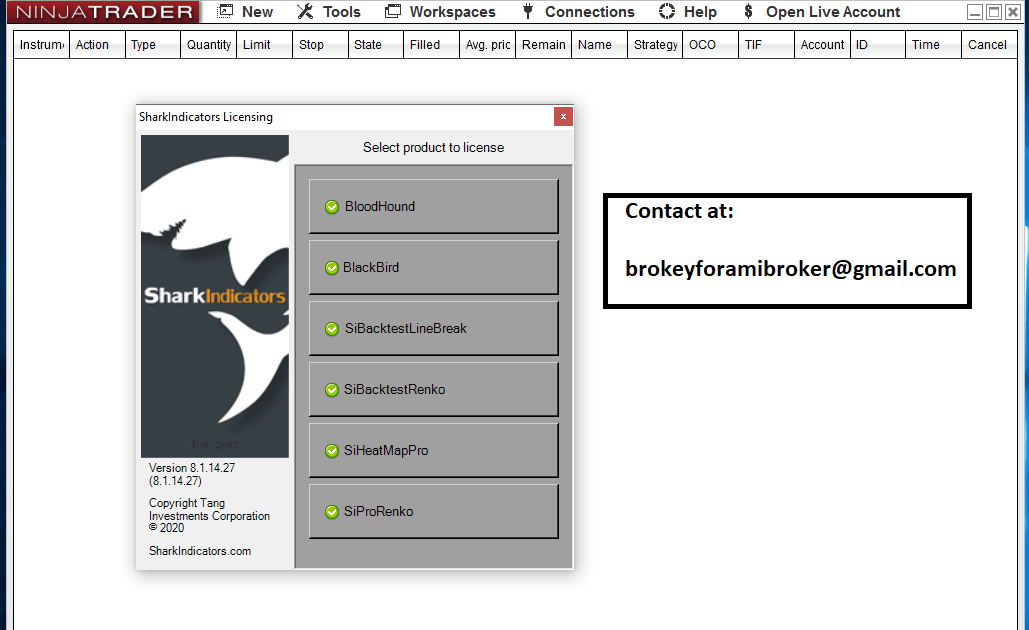Click the Tools wrench icon
The width and height of the screenshot is (1029, 630).
pyautogui.click(x=305, y=11)
